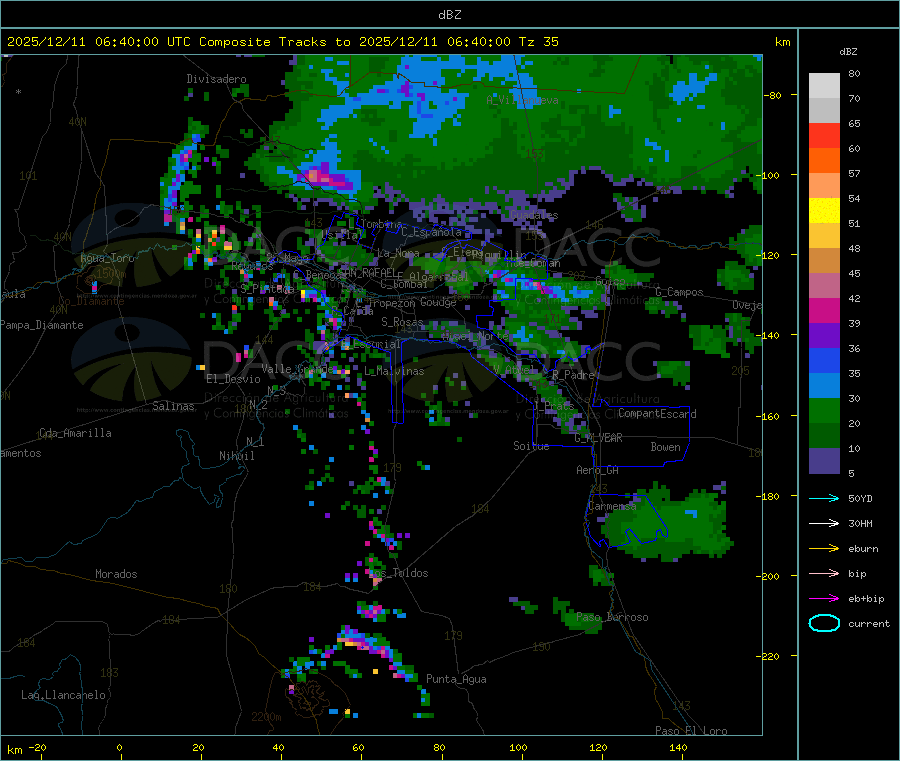Click the dBZ title at top
The height and width of the screenshot is (761, 900).
(x=449, y=15)
